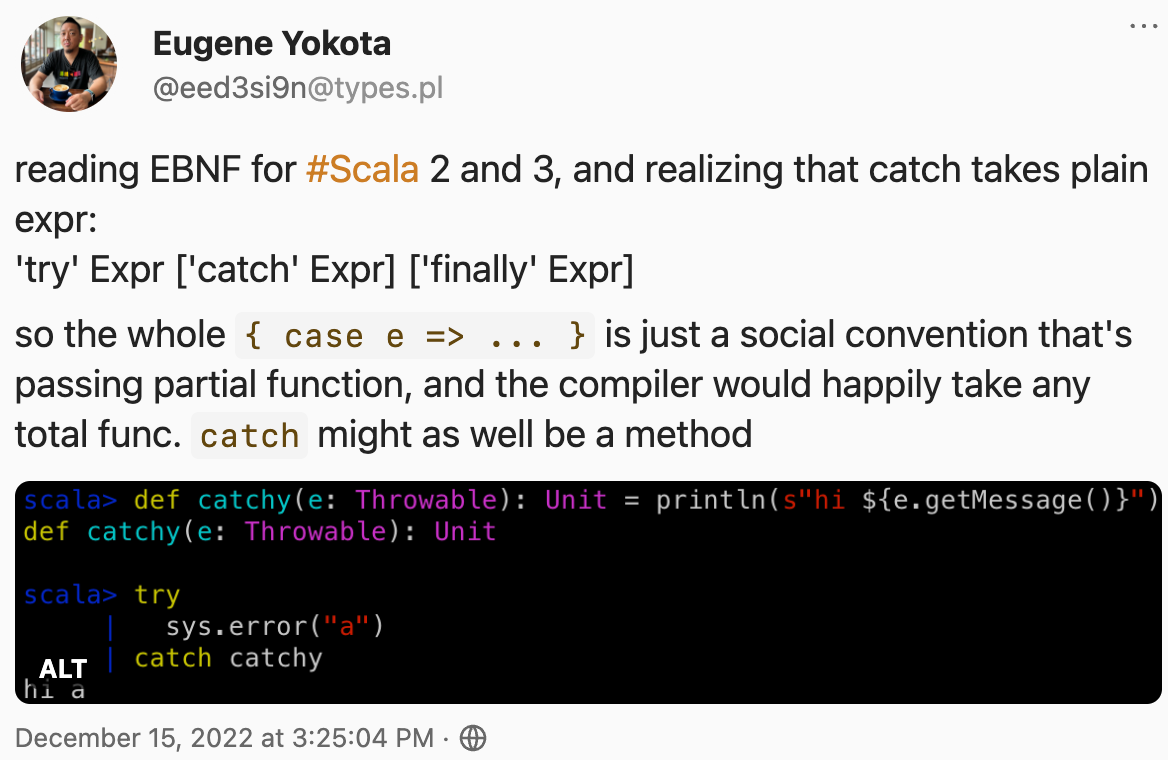Click the first scala> prompt in the image

[x=70, y=500]
